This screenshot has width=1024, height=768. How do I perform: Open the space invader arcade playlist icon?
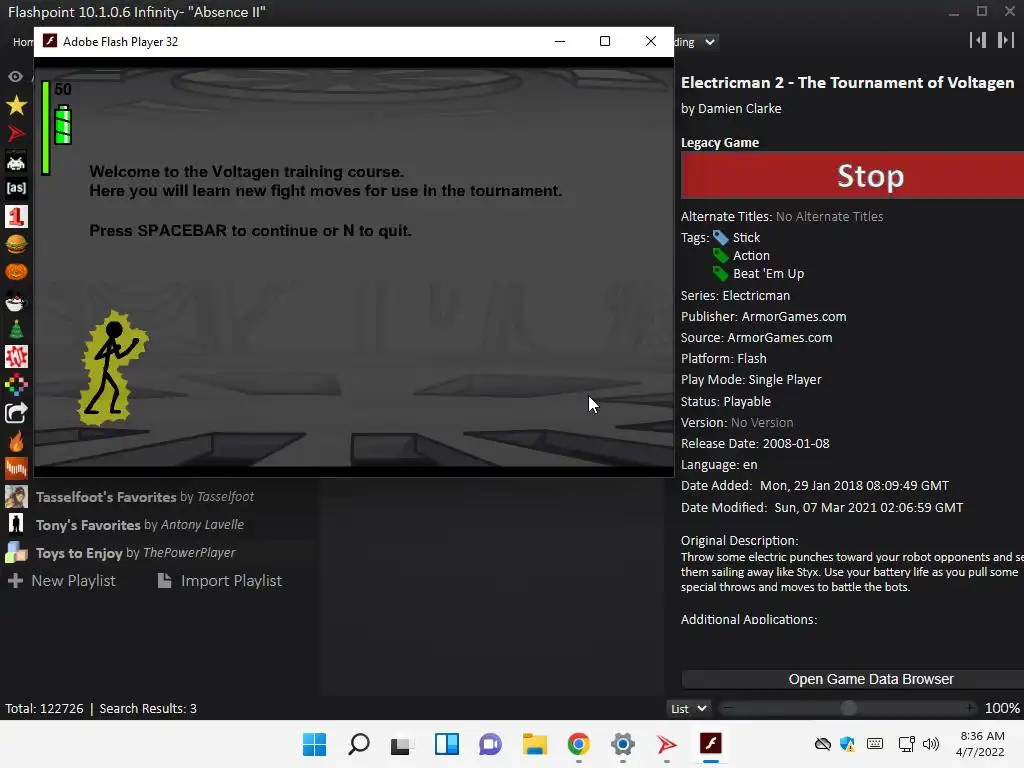16,161
